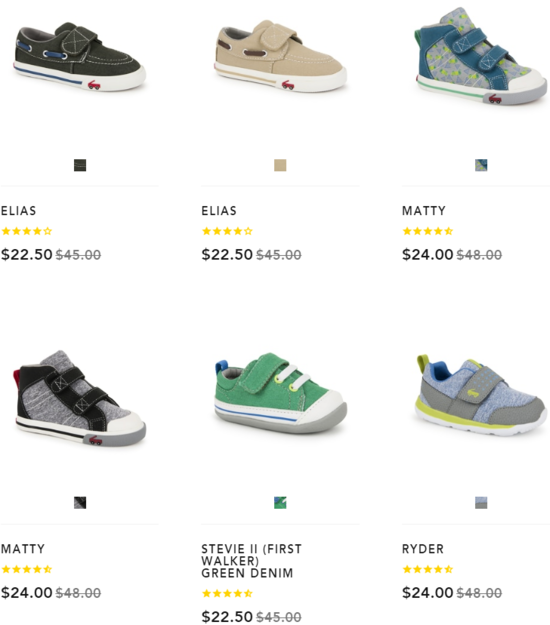550x625 pixels.
Task: Open the MATTY title link beside the two ELIAS items
Action: (x=424, y=210)
